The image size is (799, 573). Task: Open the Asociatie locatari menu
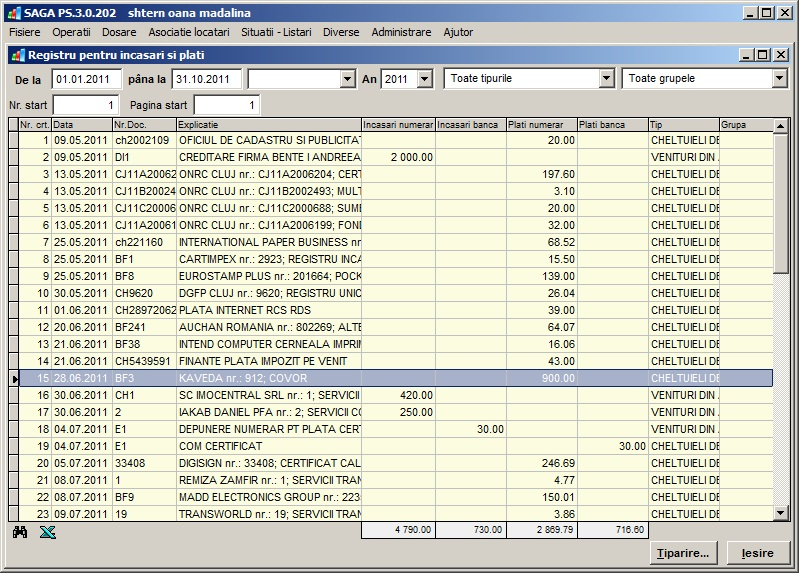pyautogui.click(x=189, y=32)
